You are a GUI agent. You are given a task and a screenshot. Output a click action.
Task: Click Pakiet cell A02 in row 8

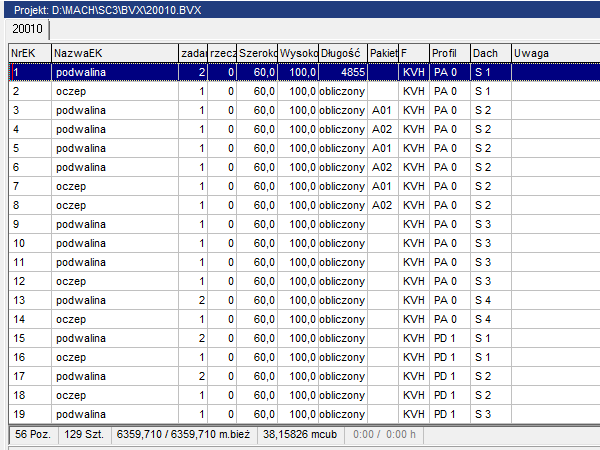coord(381,205)
